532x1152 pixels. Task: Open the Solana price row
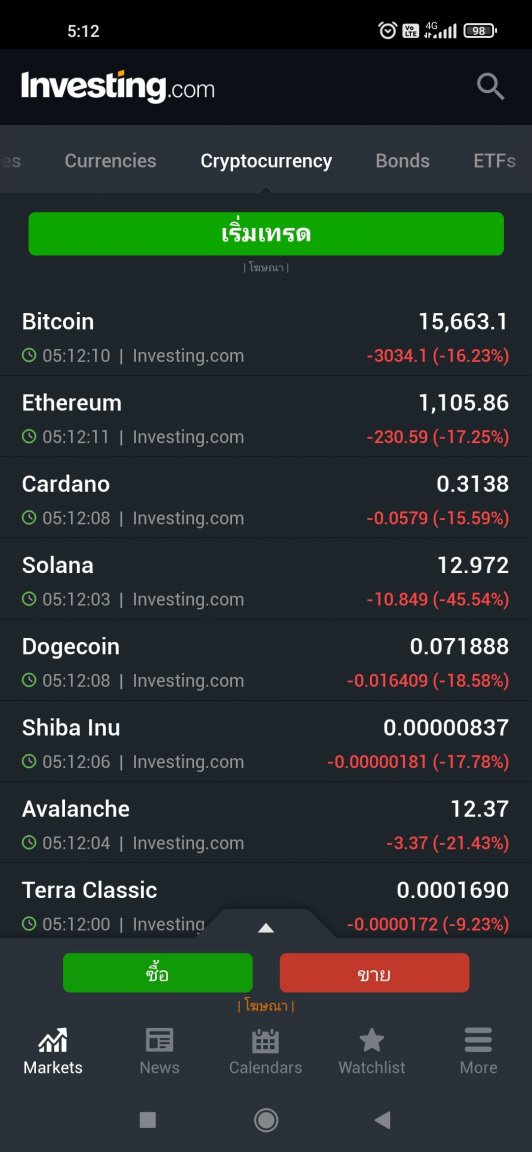[x=266, y=580]
